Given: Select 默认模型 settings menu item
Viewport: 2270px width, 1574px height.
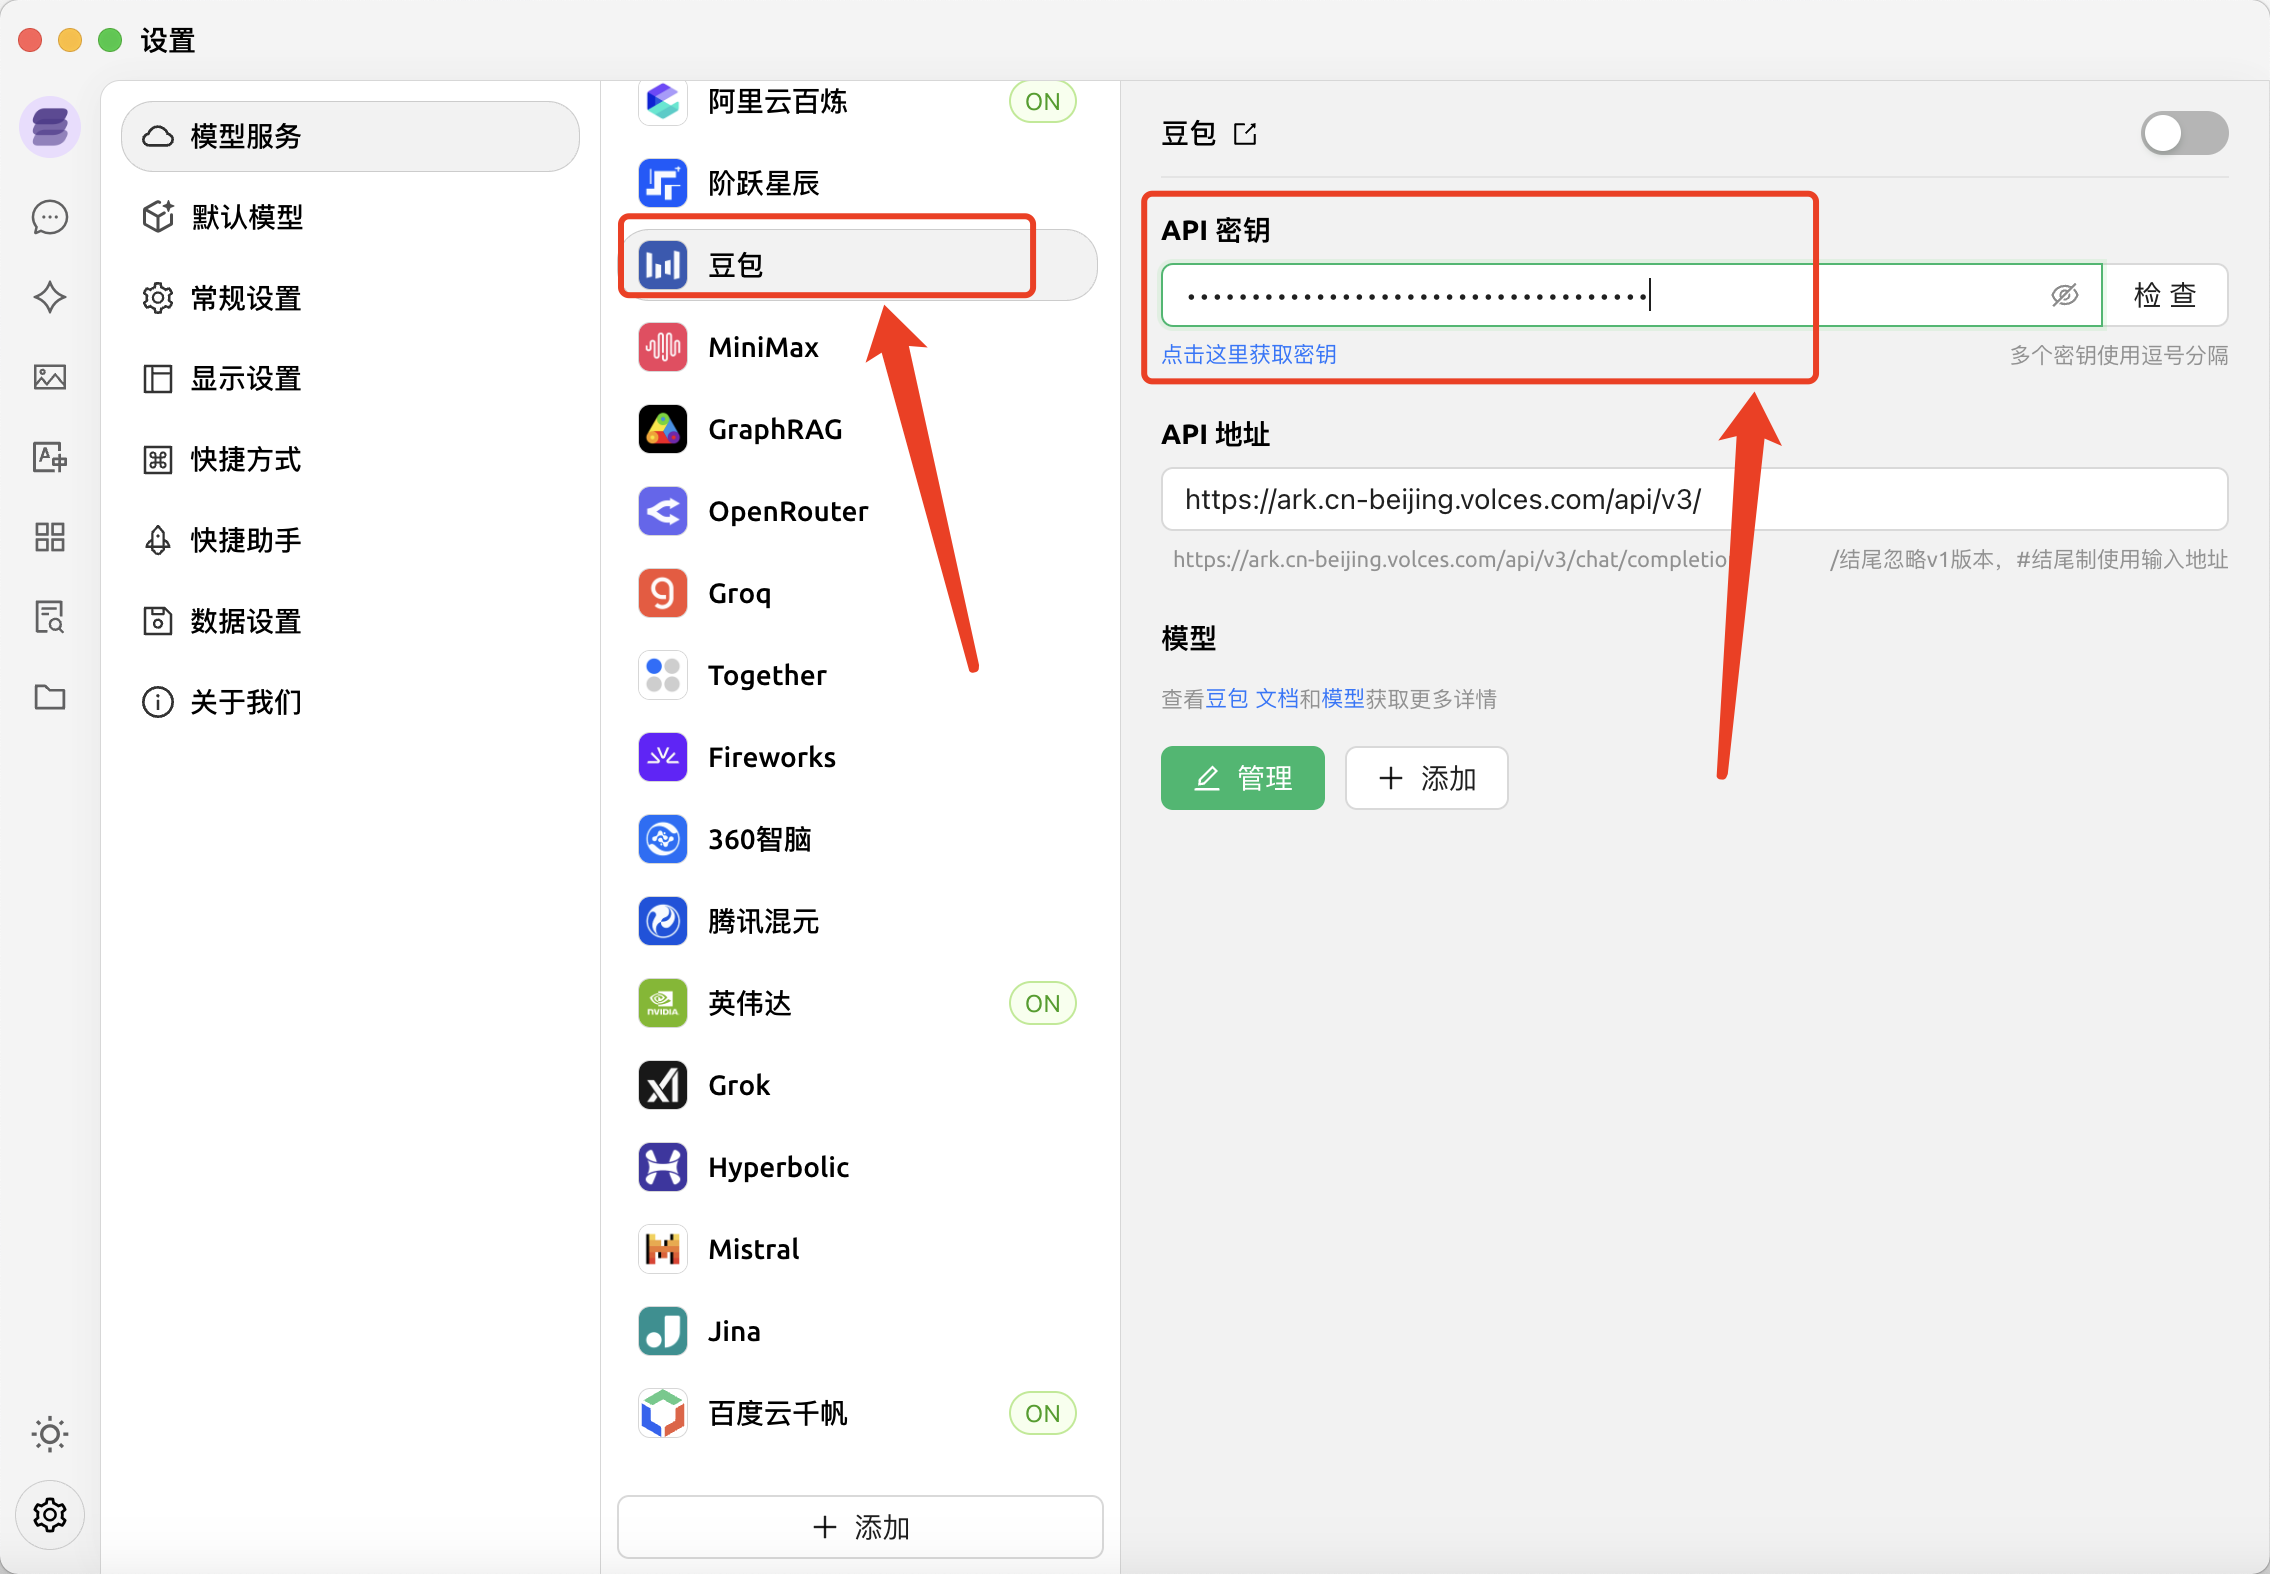Looking at the screenshot, I should point(247,217).
